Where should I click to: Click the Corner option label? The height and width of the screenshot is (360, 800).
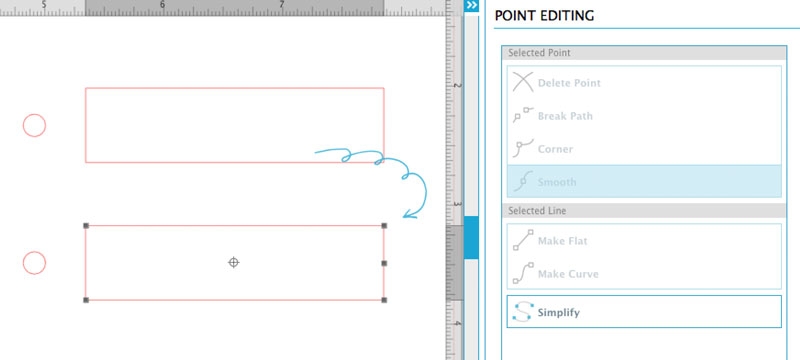555,149
